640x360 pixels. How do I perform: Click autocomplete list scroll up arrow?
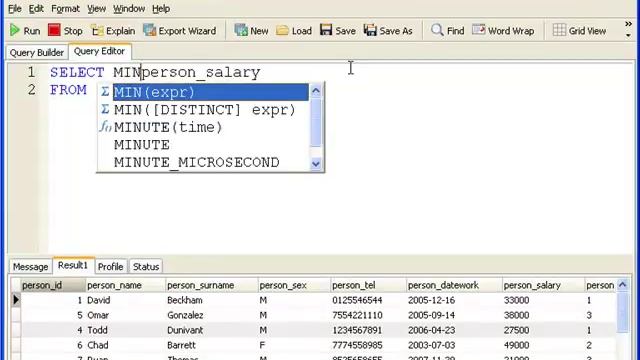tap(316, 90)
